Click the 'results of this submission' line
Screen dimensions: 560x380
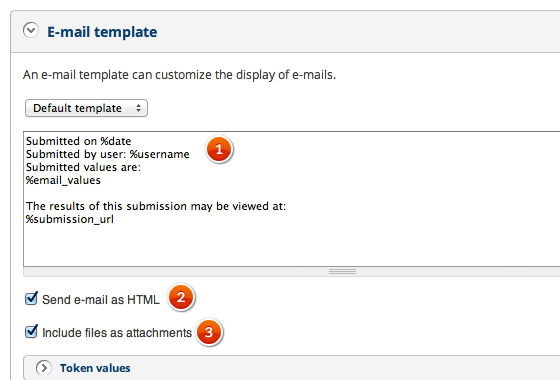[156, 206]
